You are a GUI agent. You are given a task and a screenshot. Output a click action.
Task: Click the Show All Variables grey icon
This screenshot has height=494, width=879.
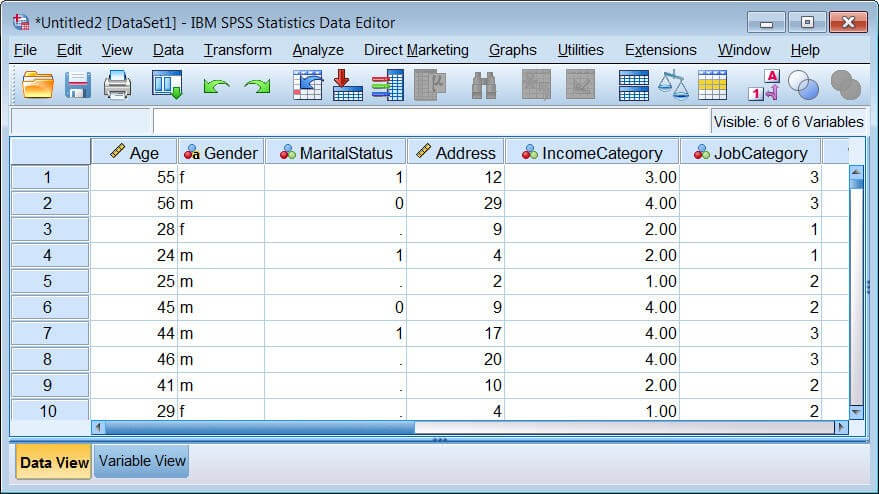[845, 85]
